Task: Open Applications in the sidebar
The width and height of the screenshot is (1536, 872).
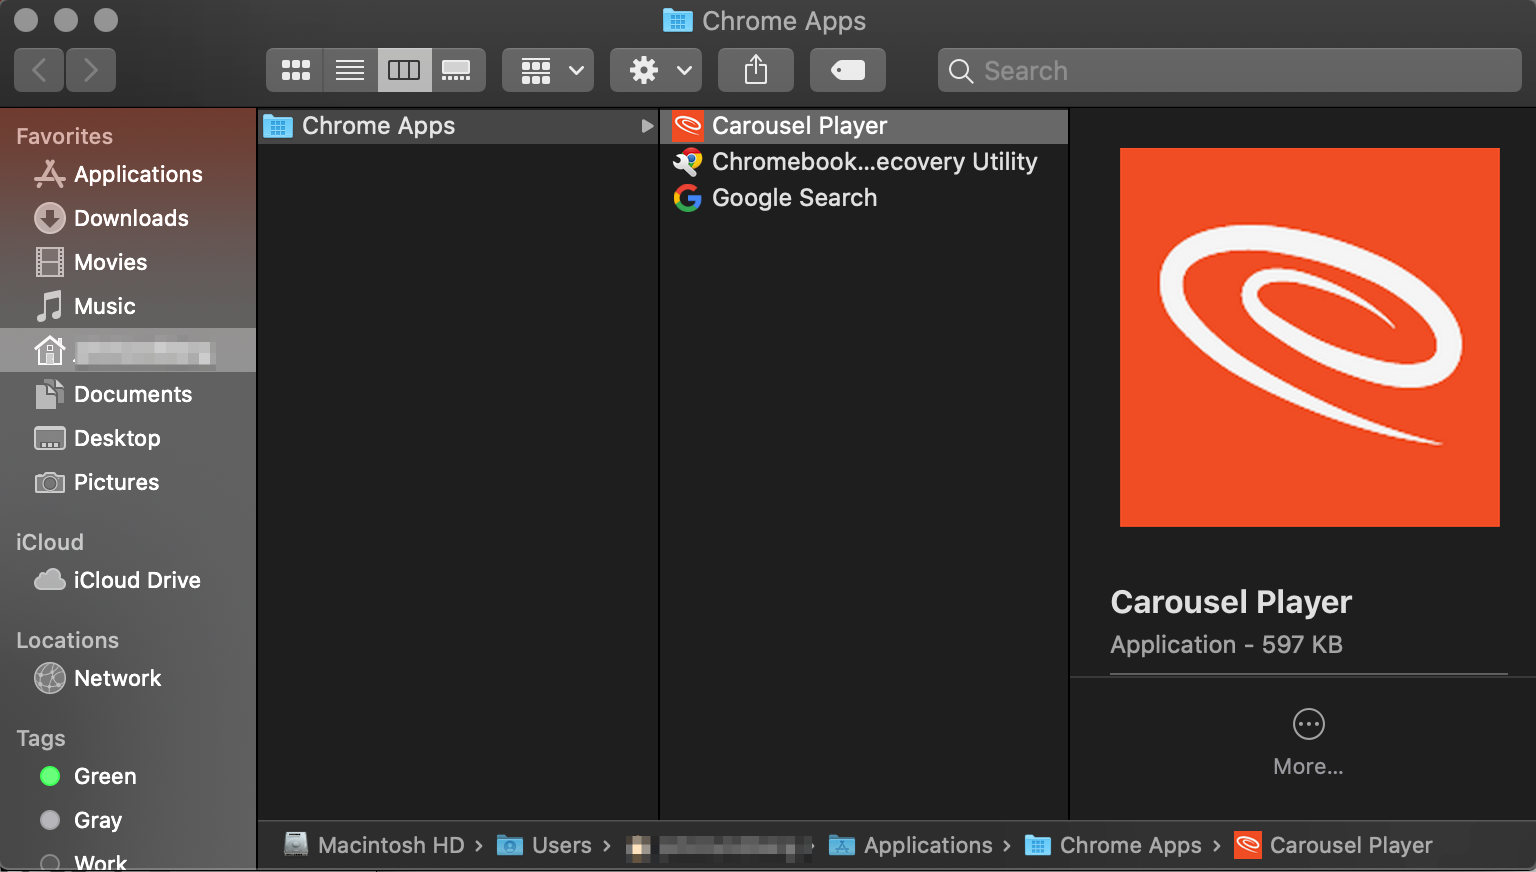Action: pyautogui.click(x=128, y=174)
